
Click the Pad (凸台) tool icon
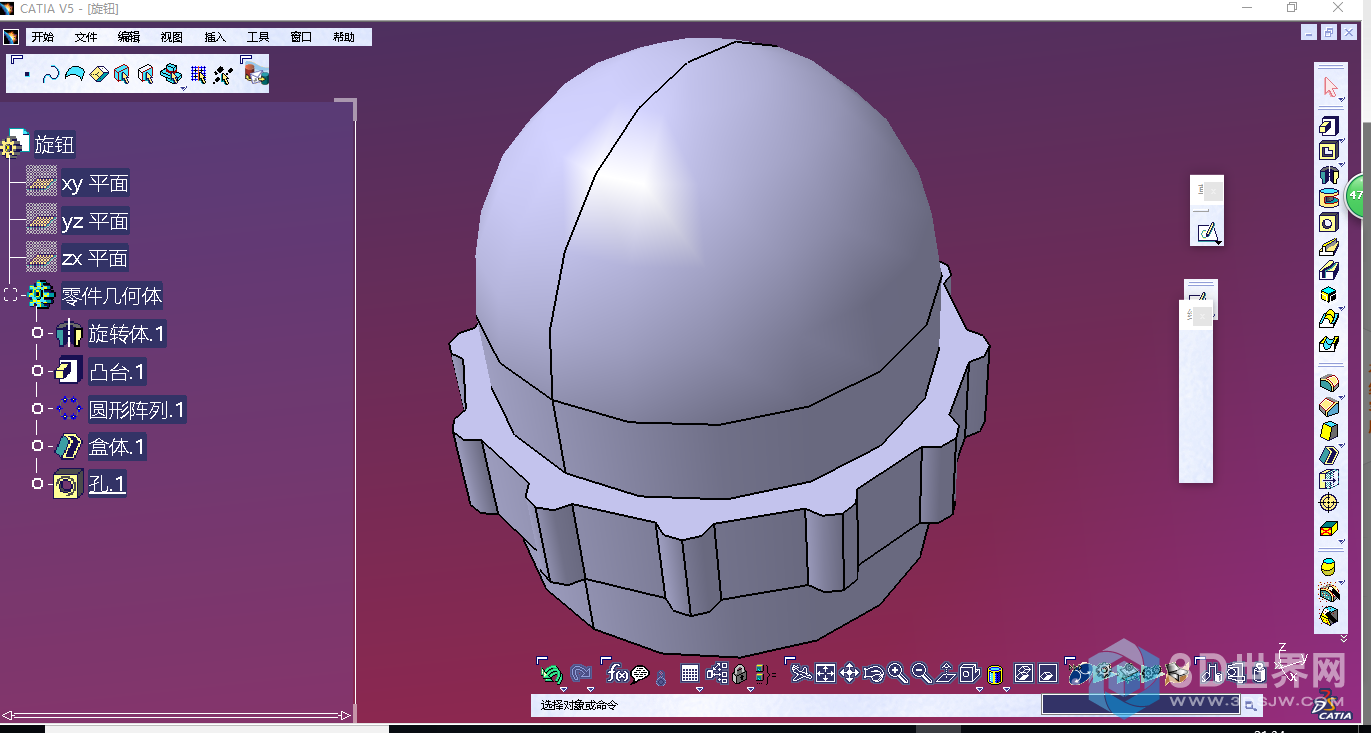[x=1328, y=126]
